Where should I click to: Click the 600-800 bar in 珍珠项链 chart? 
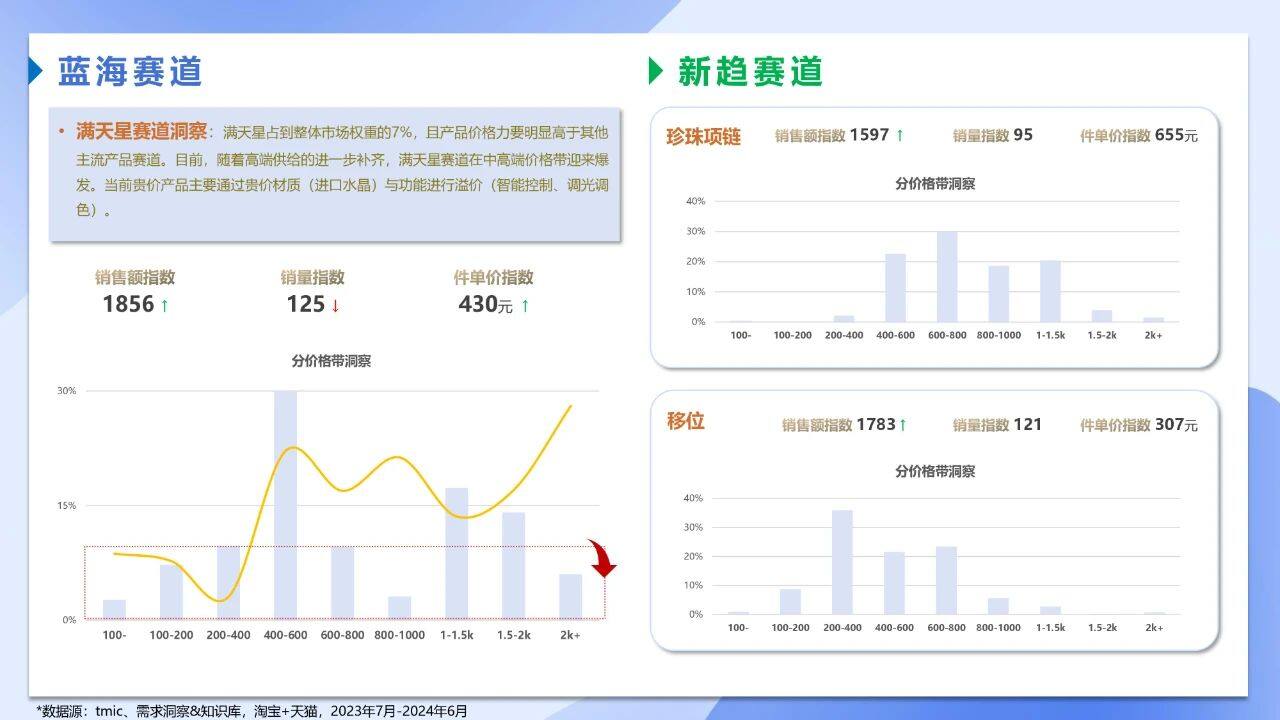pyautogui.click(x=946, y=277)
